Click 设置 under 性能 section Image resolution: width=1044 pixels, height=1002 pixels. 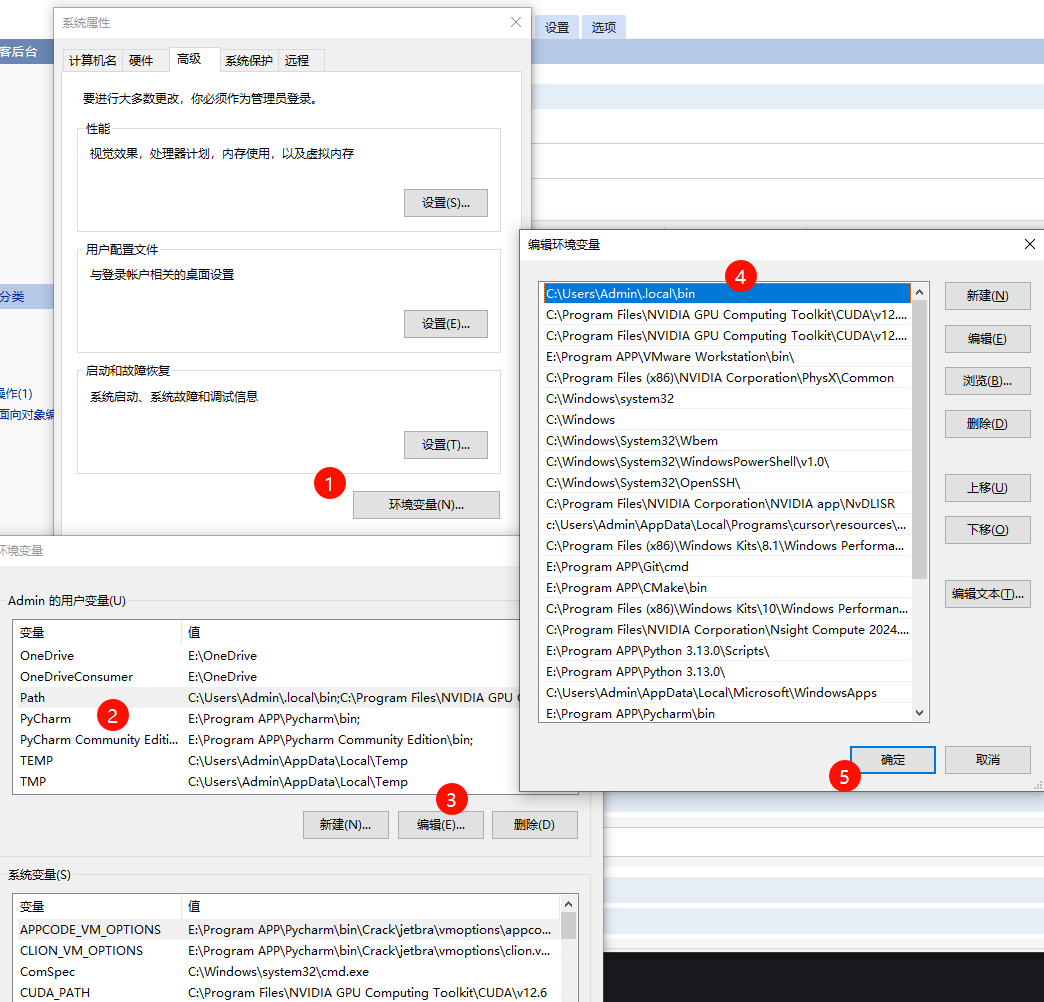click(x=446, y=202)
